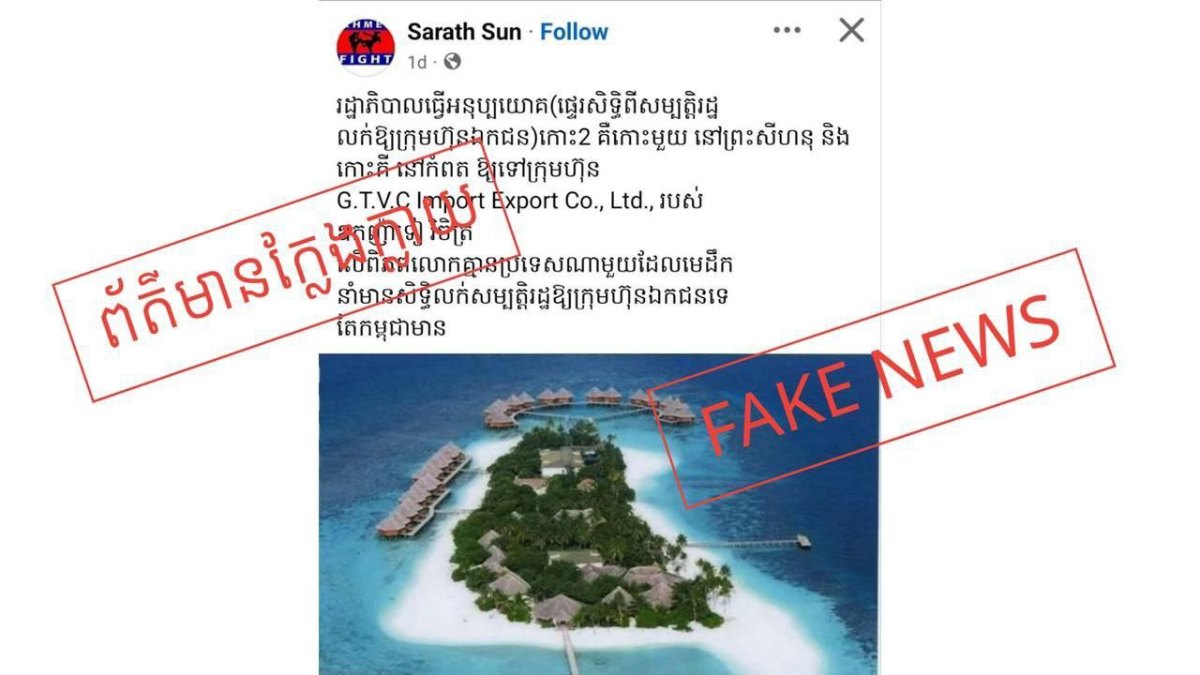
Task: Open the island resort photo
Action: click(x=599, y=514)
